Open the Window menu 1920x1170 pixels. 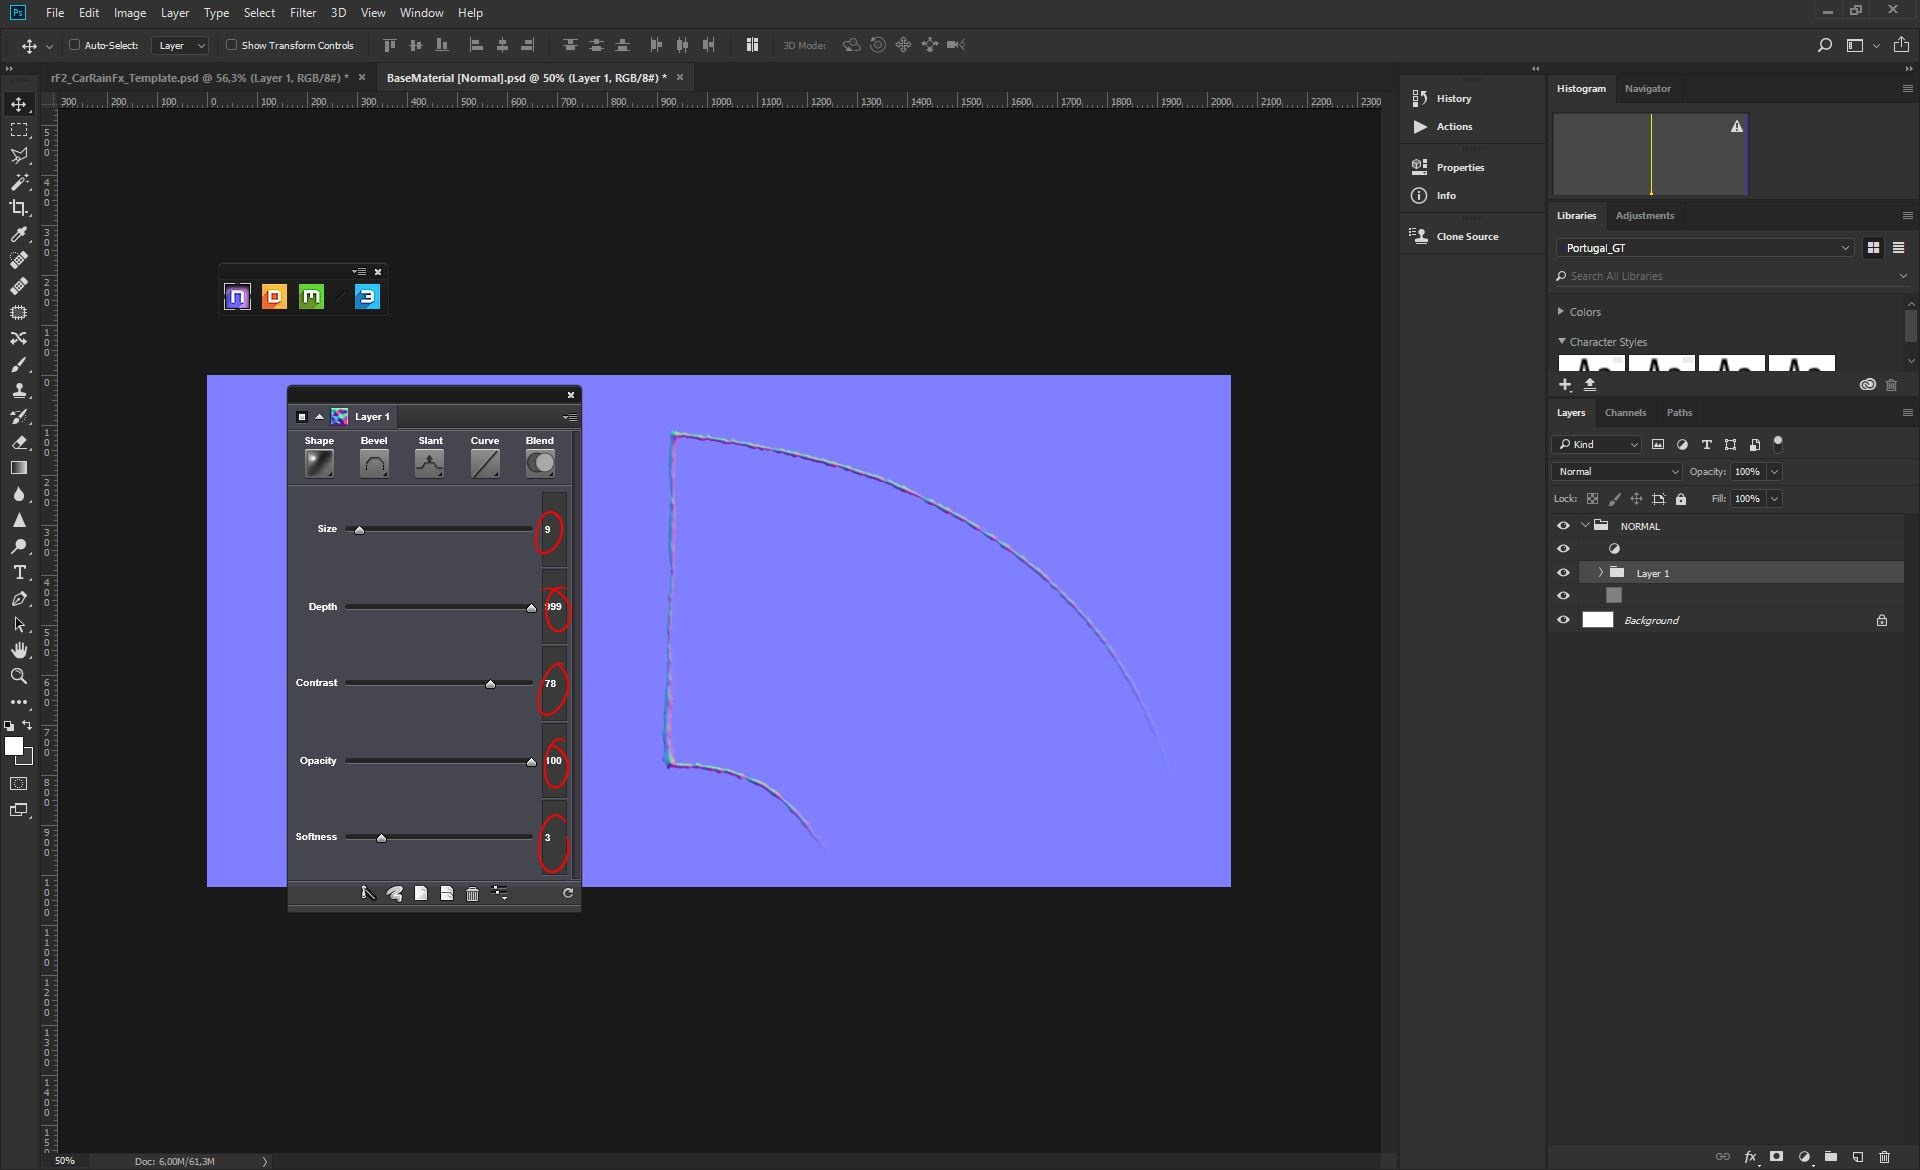click(x=421, y=13)
